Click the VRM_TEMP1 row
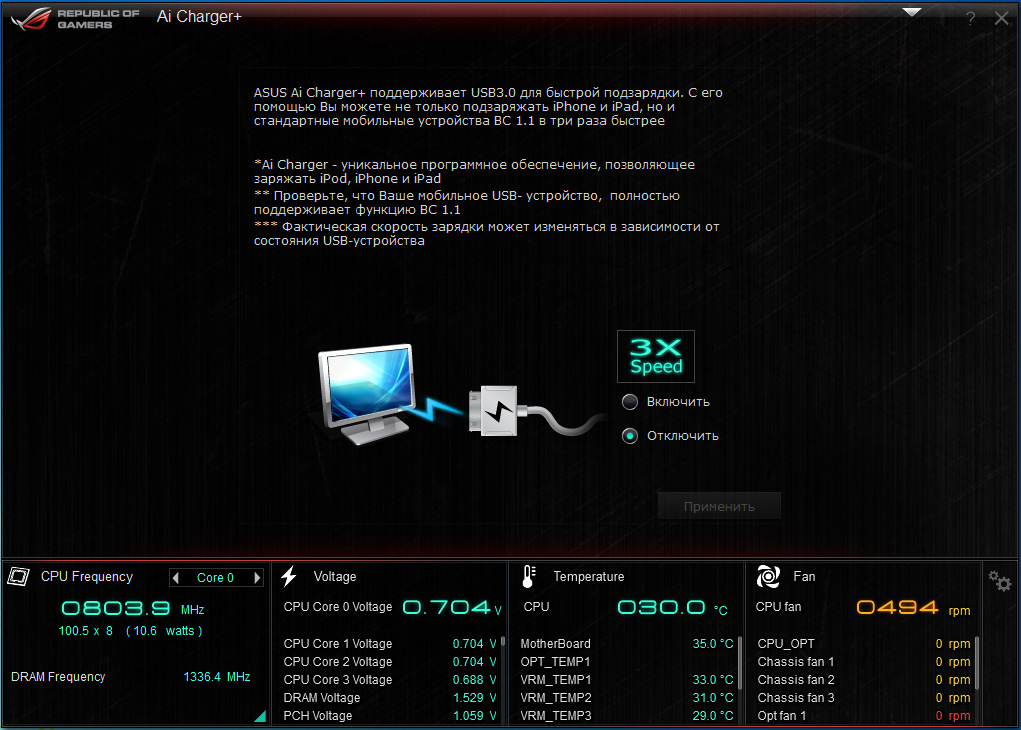This screenshot has height=730, width=1021. point(627,680)
